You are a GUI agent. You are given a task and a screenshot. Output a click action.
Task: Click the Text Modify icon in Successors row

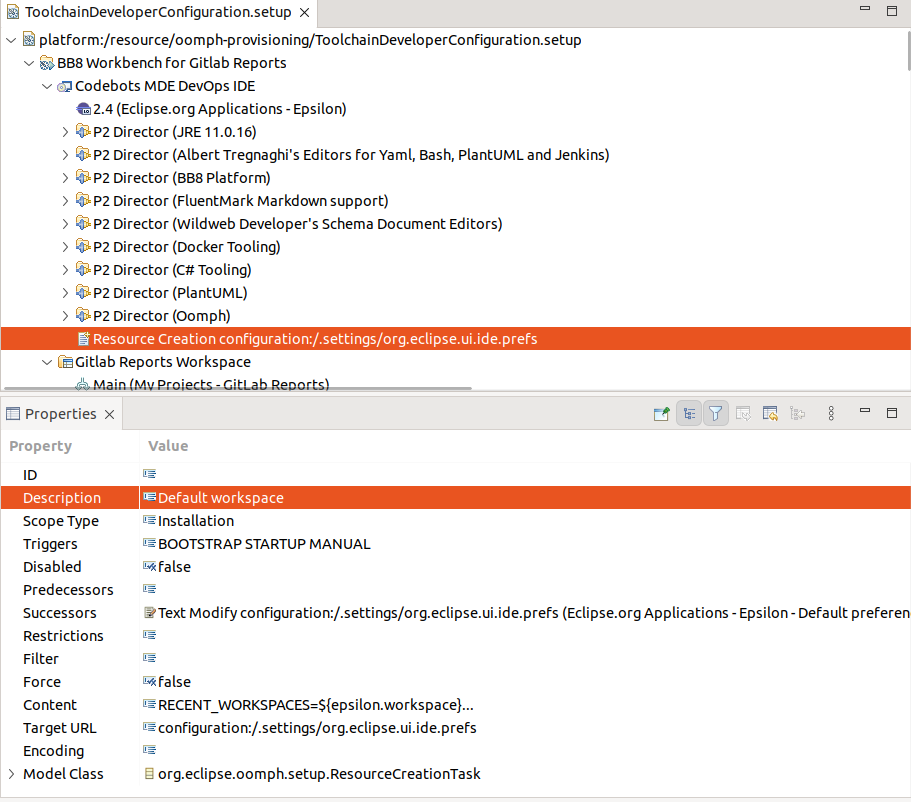click(149, 613)
